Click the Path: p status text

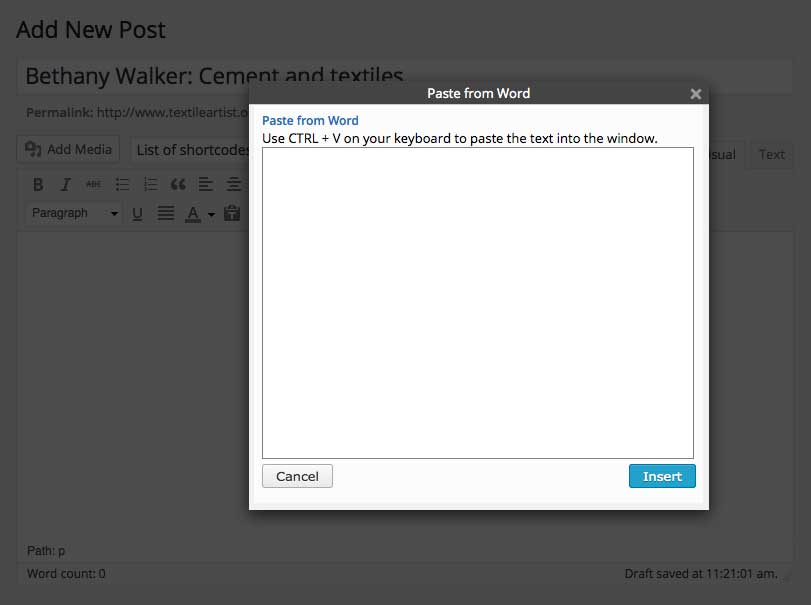(x=46, y=551)
